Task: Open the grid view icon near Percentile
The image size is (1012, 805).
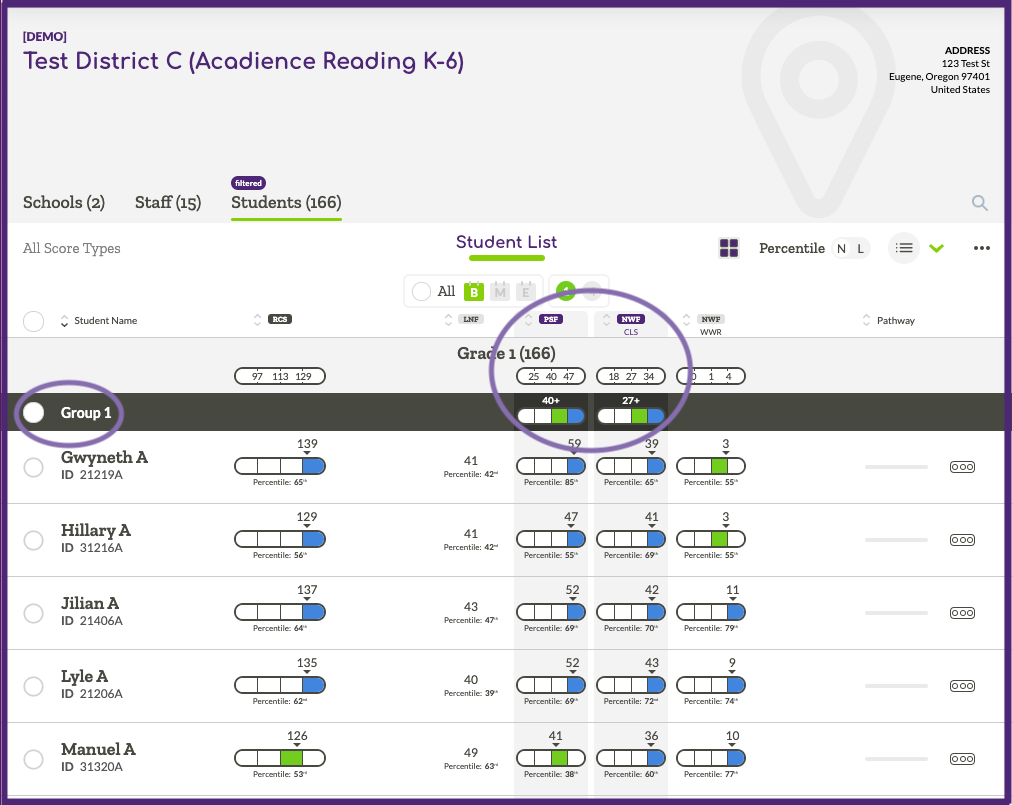Action: click(x=729, y=247)
